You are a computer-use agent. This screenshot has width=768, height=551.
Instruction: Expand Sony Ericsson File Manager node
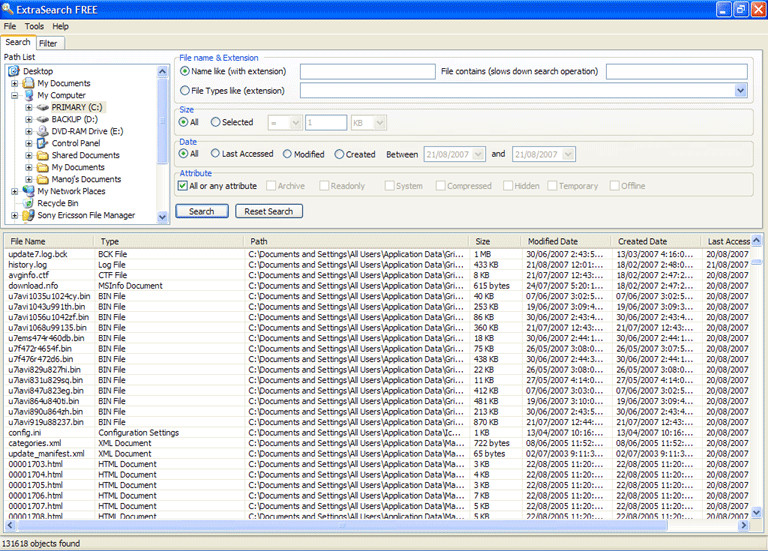point(15,215)
